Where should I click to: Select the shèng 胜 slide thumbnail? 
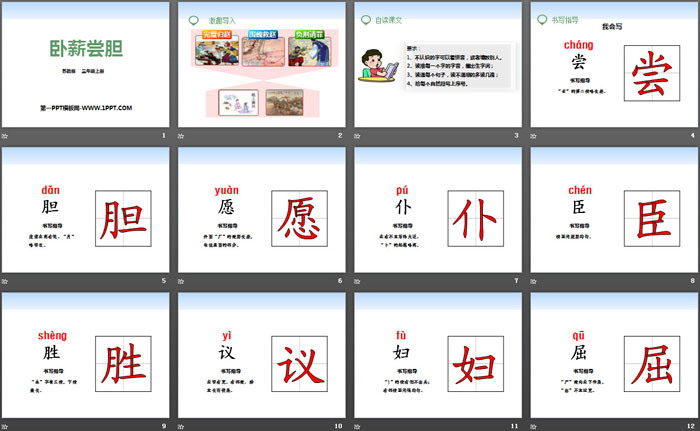tap(85, 355)
